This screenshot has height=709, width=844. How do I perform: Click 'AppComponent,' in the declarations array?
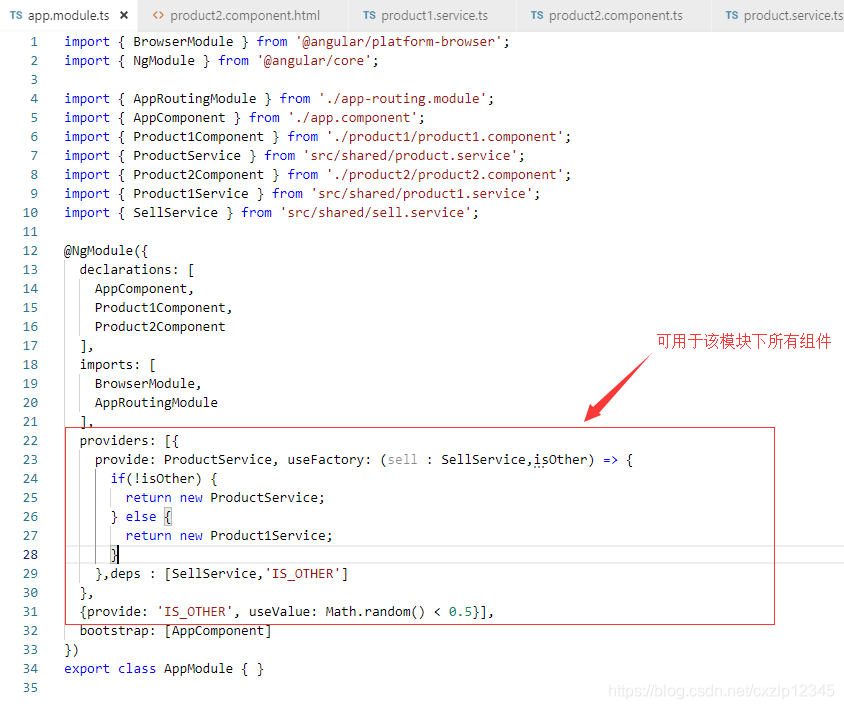144,289
